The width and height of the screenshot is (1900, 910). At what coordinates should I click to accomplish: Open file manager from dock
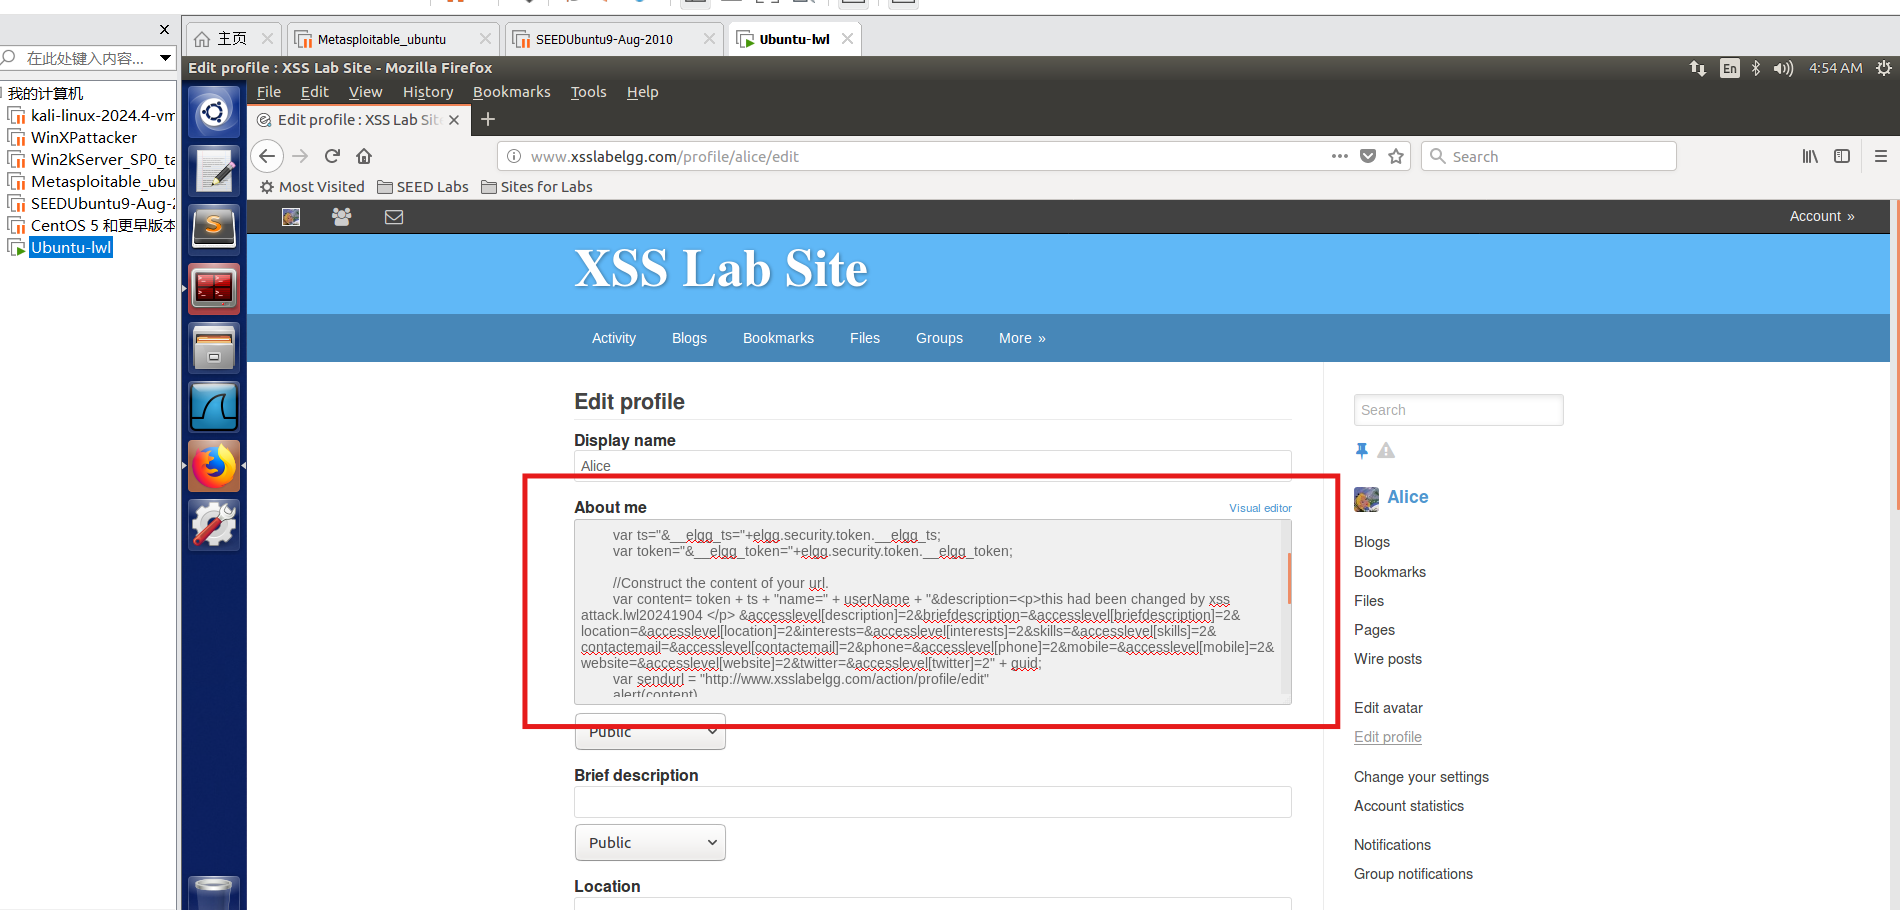[214, 348]
